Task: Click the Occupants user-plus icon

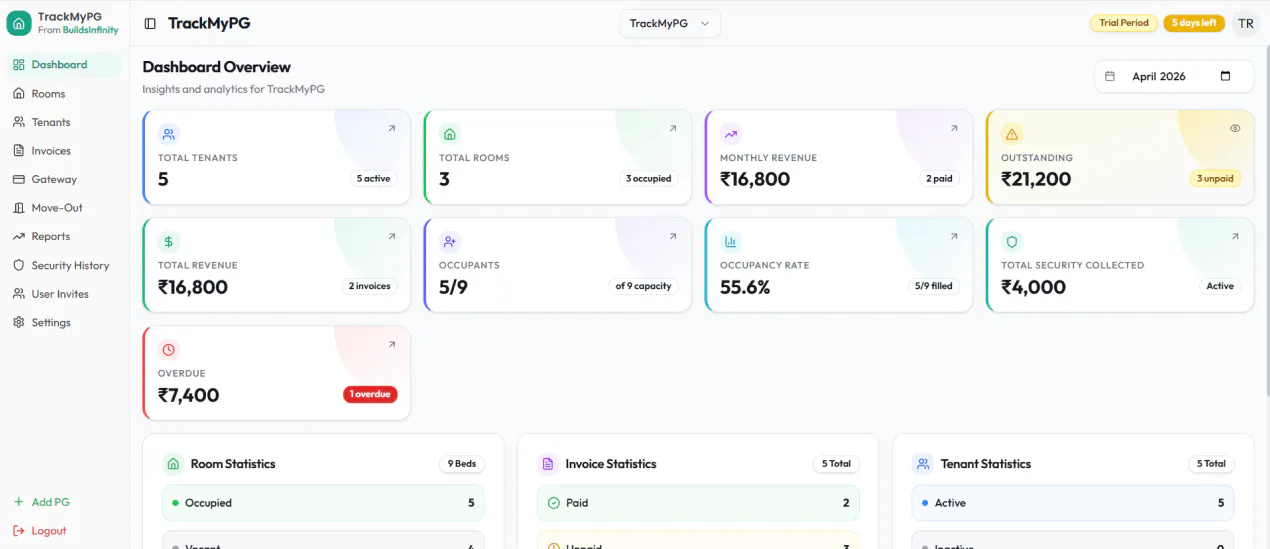Action: tap(450, 242)
